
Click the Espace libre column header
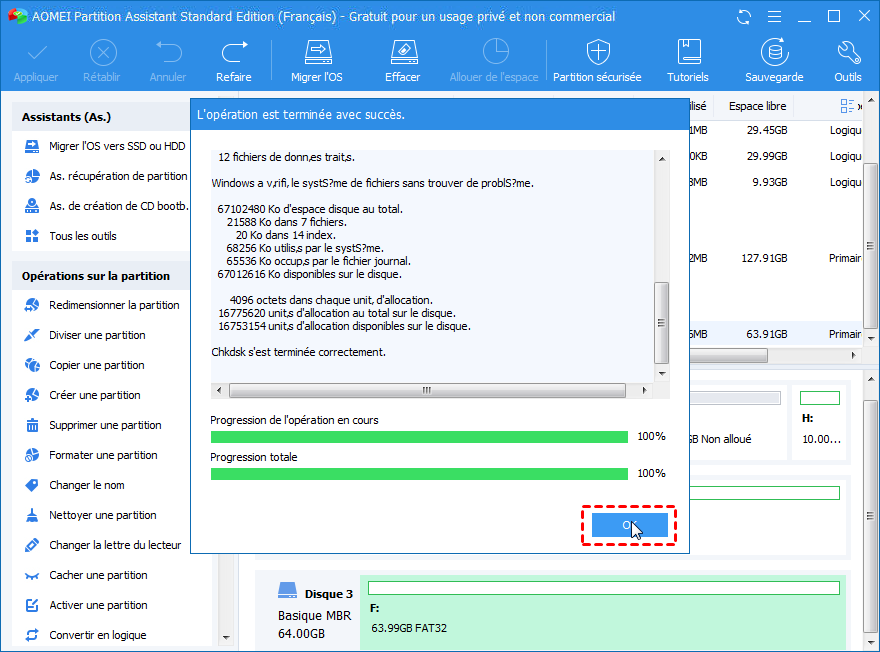pyautogui.click(x=757, y=106)
